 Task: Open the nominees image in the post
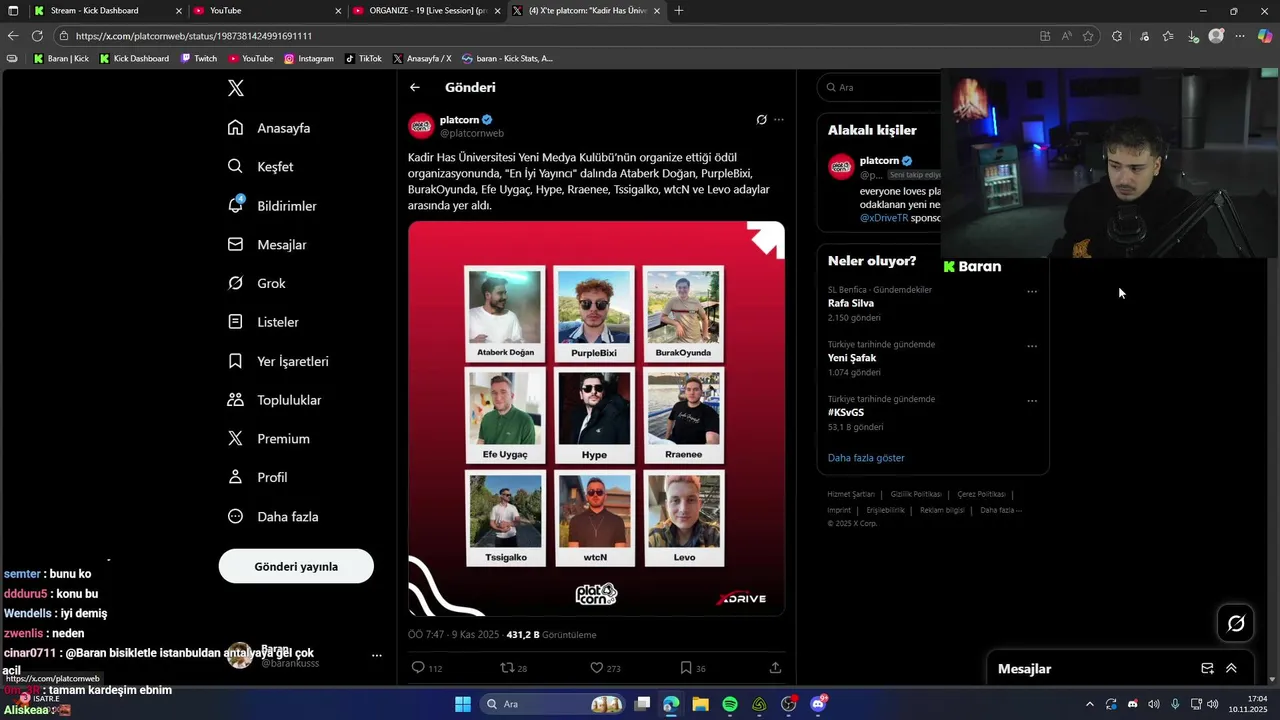[x=596, y=418]
